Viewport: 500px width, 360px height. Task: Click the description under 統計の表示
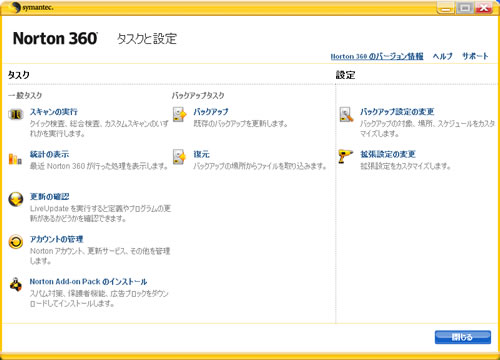click(99, 166)
